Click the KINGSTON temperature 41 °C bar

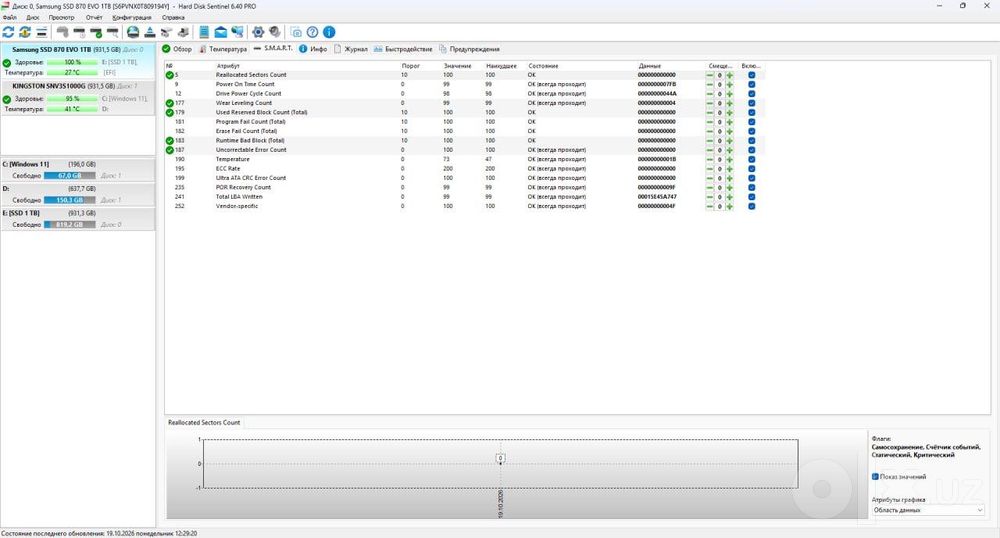(72, 109)
